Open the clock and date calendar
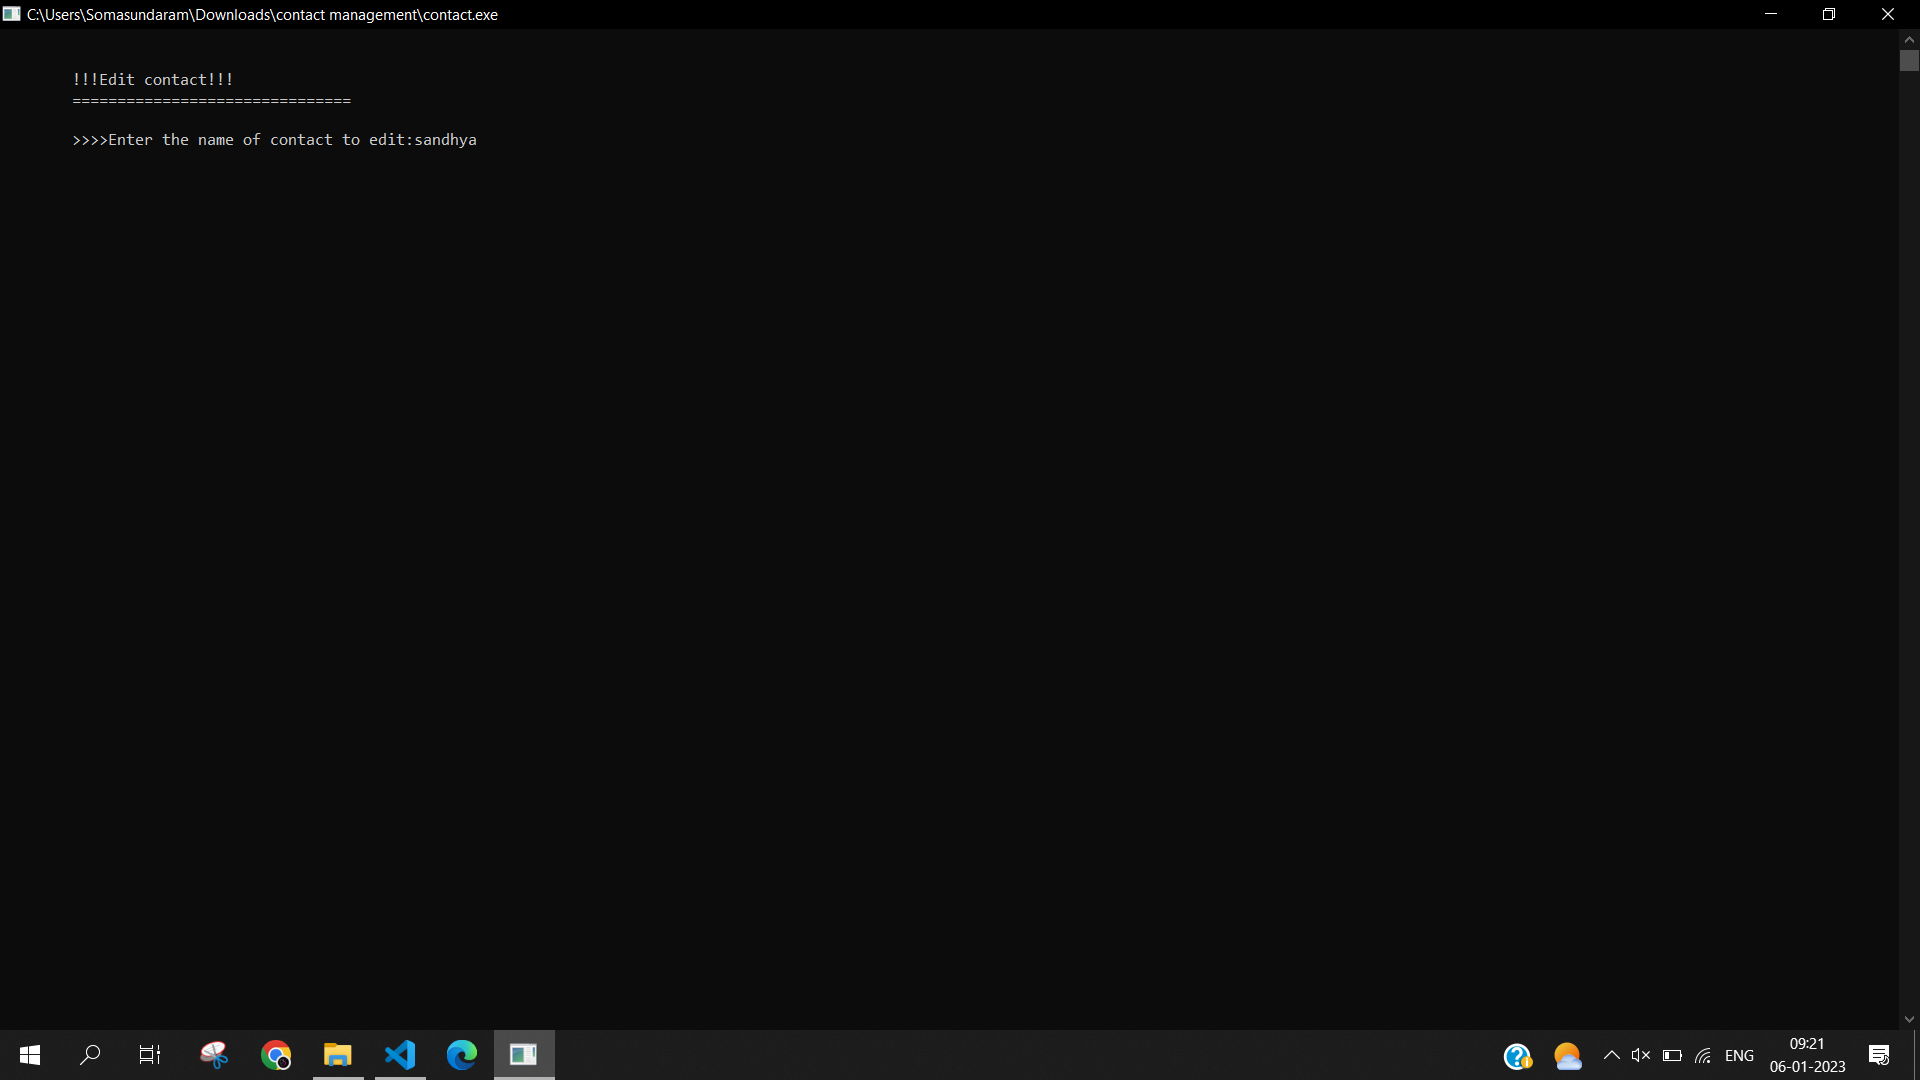The height and width of the screenshot is (1080, 1920). (1807, 1055)
